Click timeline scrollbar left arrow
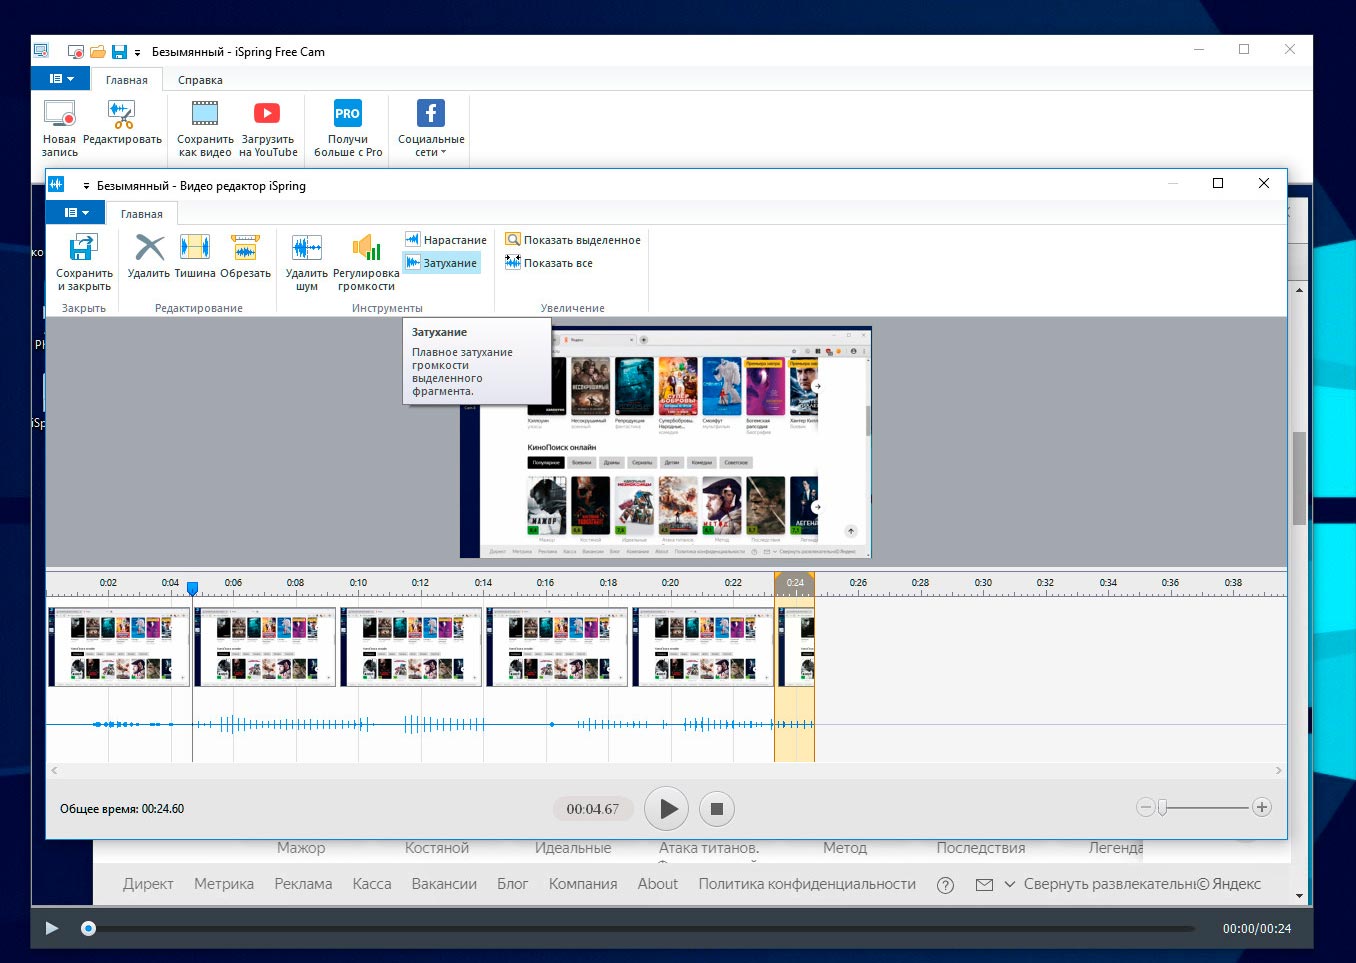The height and width of the screenshot is (963, 1356). point(55,770)
